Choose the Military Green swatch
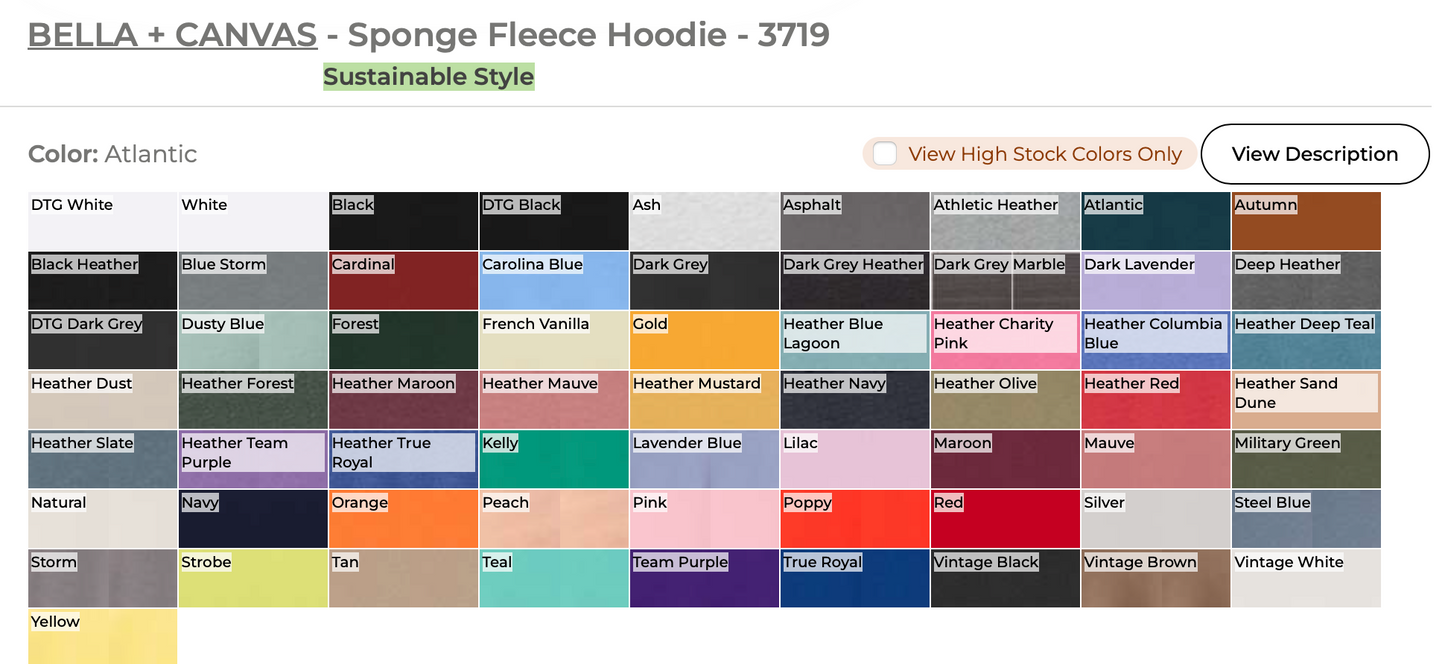 coord(1305,458)
